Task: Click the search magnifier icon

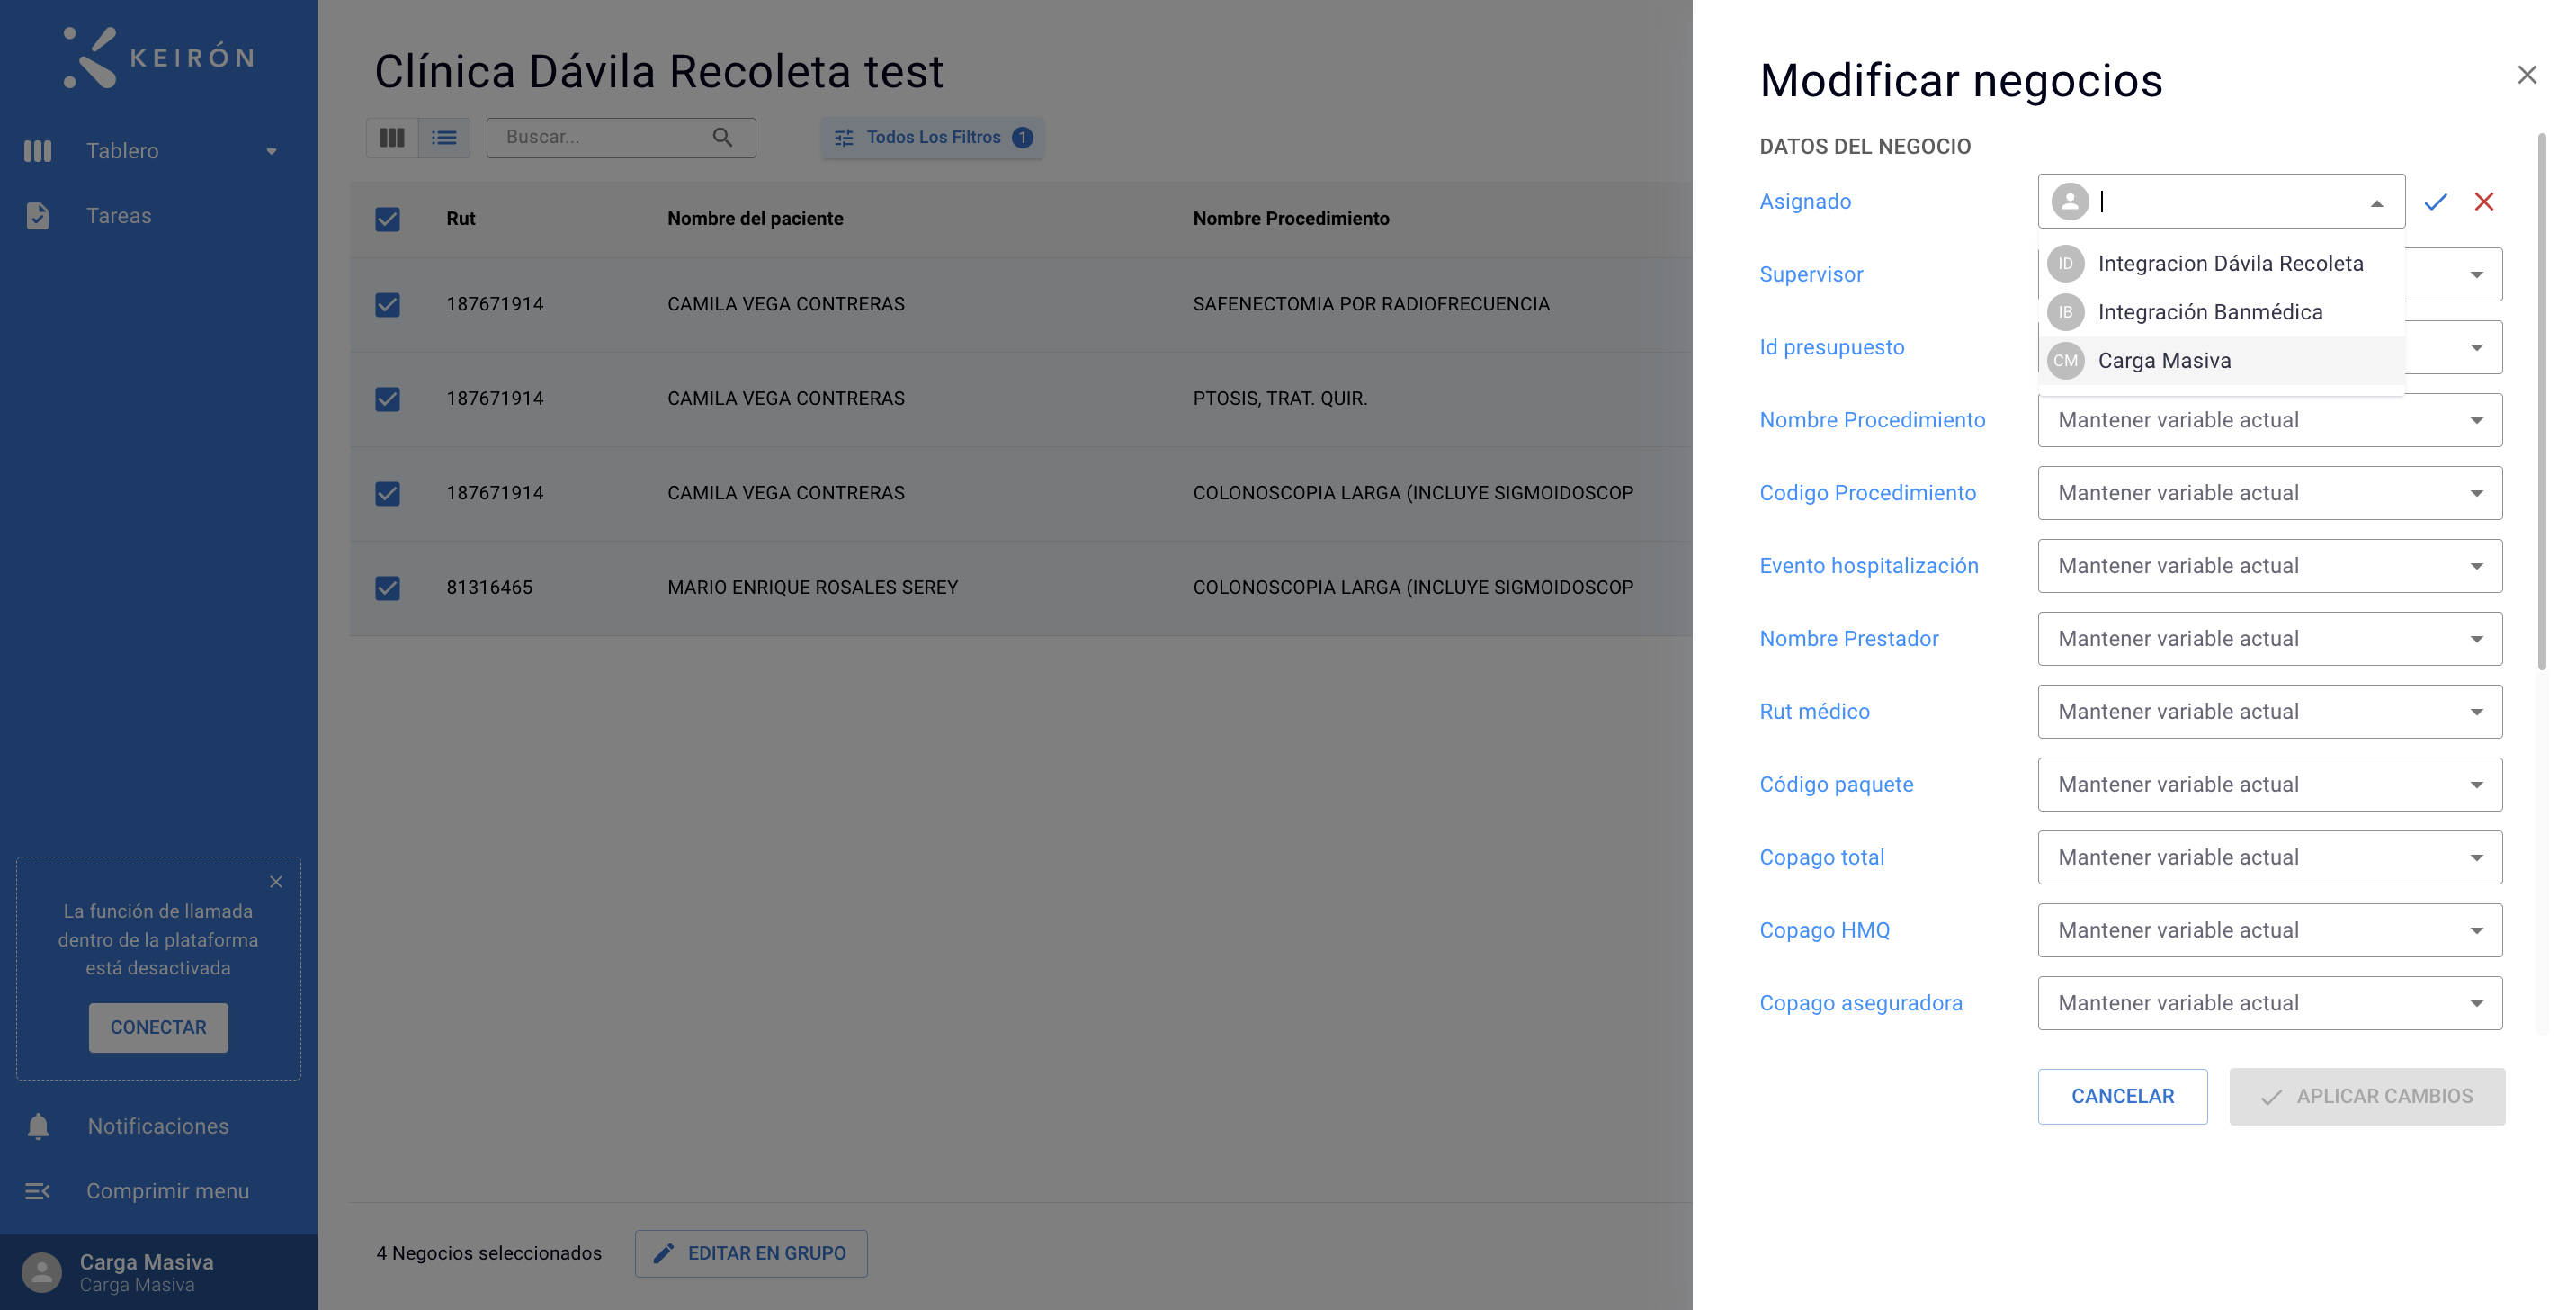Action: click(x=722, y=137)
